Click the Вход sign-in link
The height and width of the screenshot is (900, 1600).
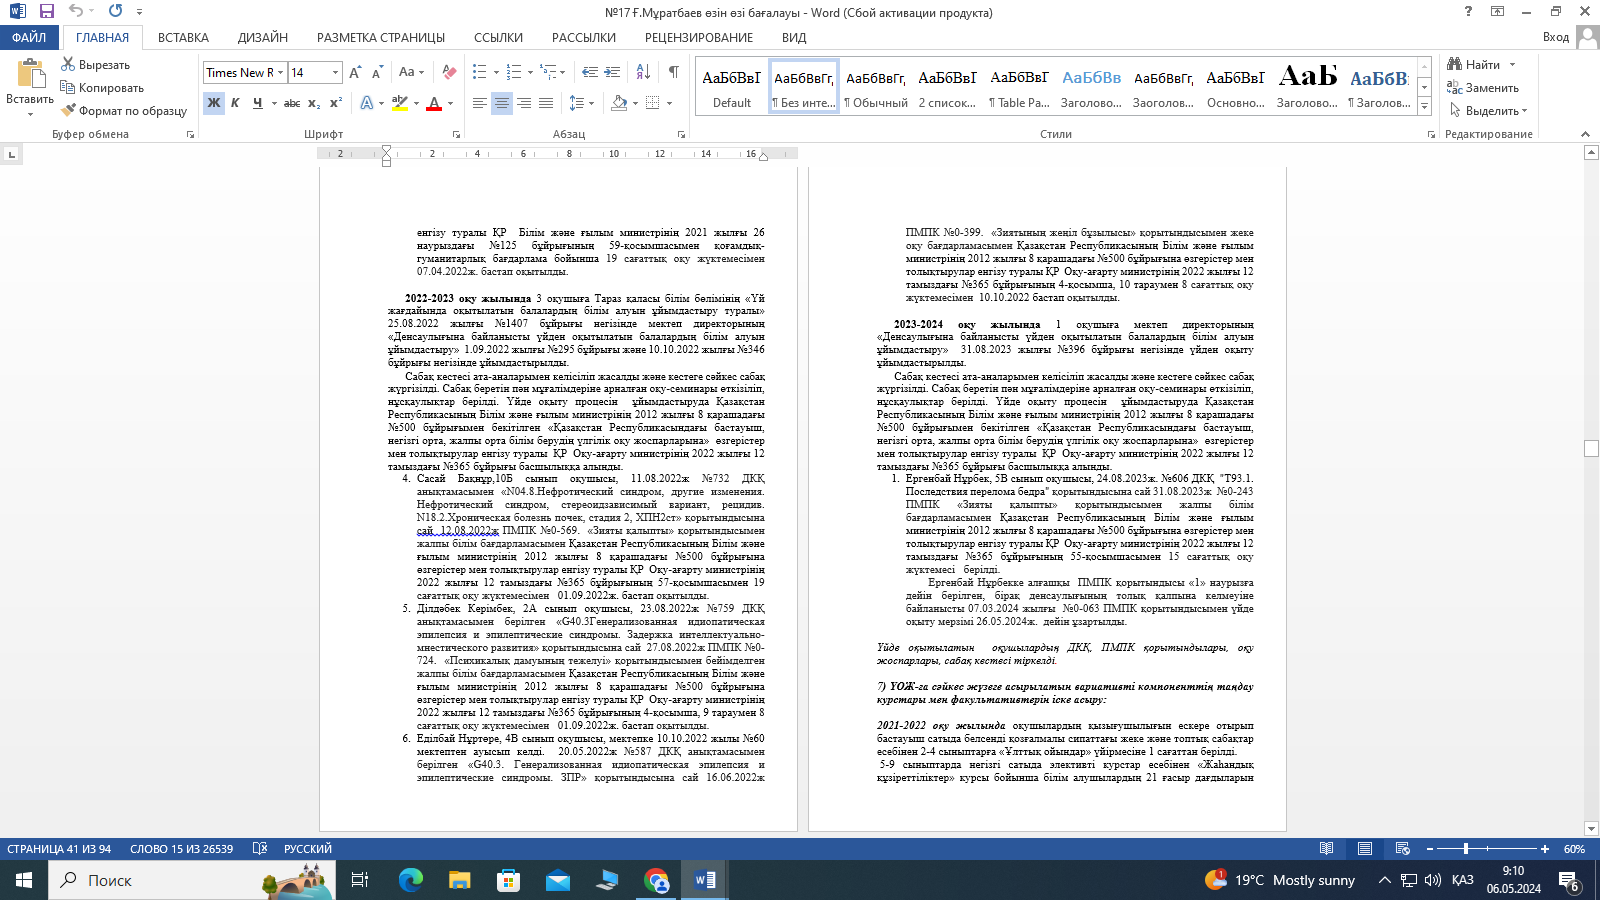pyautogui.click(x=1556, y=37)
